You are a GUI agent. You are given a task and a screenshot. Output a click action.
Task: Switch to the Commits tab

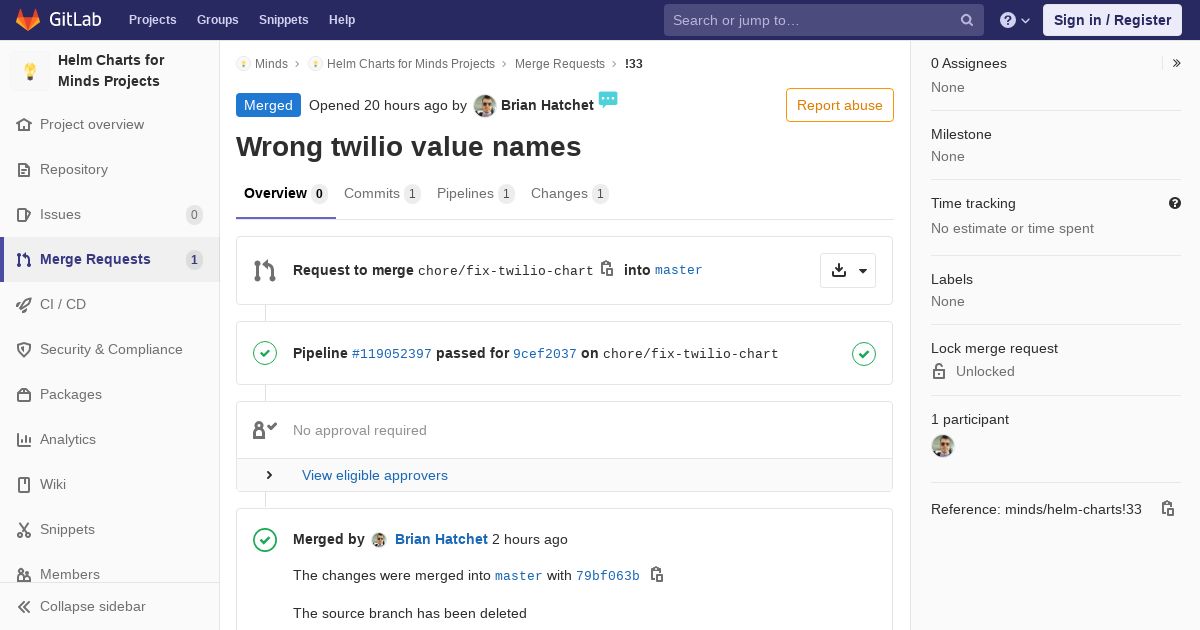(381, 193)
